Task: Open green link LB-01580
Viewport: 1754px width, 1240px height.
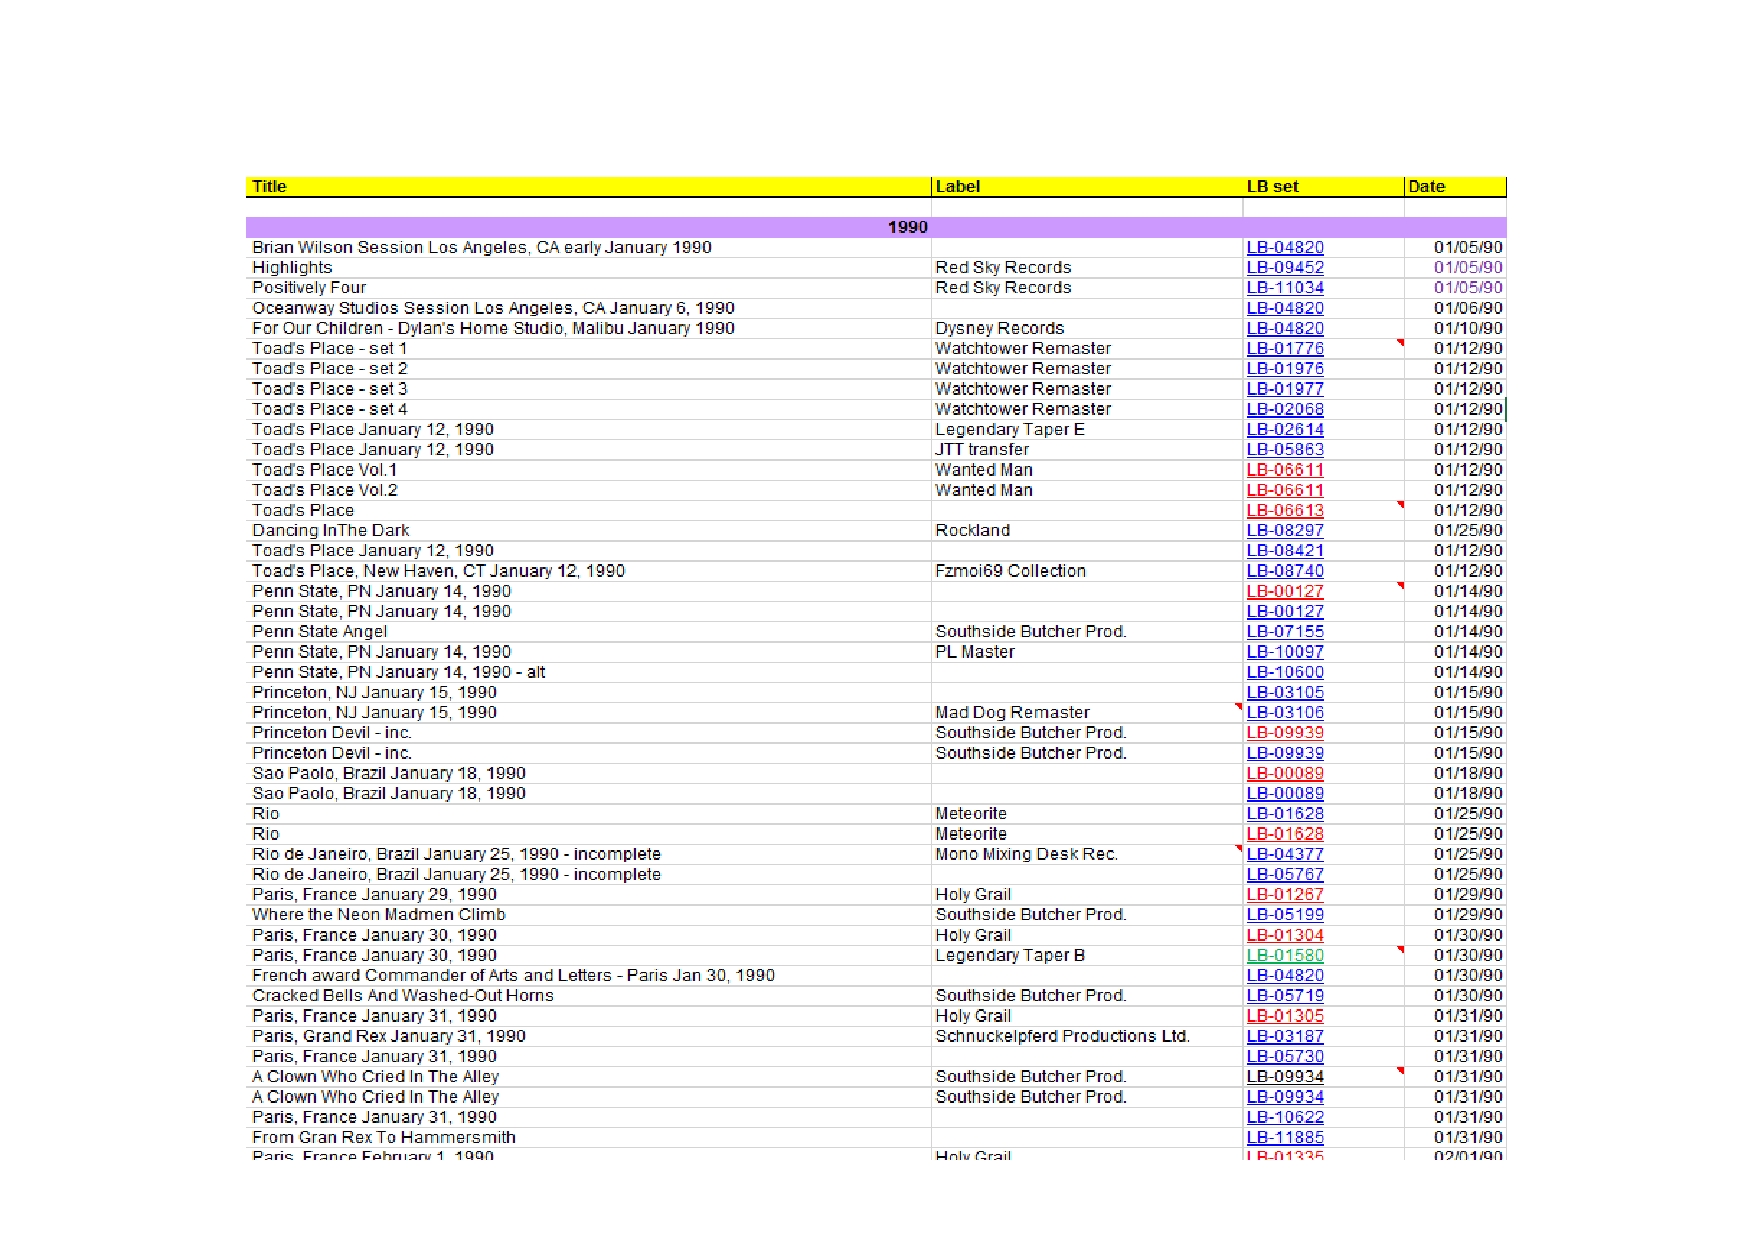Action: [1285, 955]
